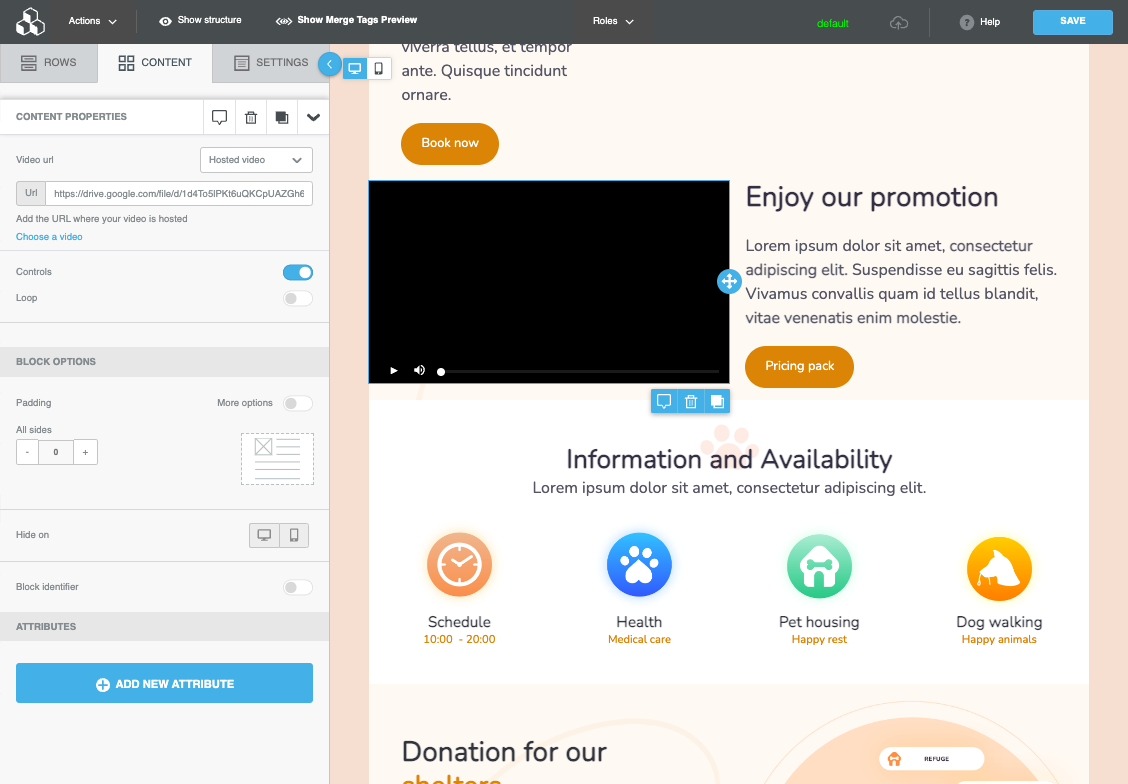
Task: Click the Choose a video link
Action: [49, 237]
